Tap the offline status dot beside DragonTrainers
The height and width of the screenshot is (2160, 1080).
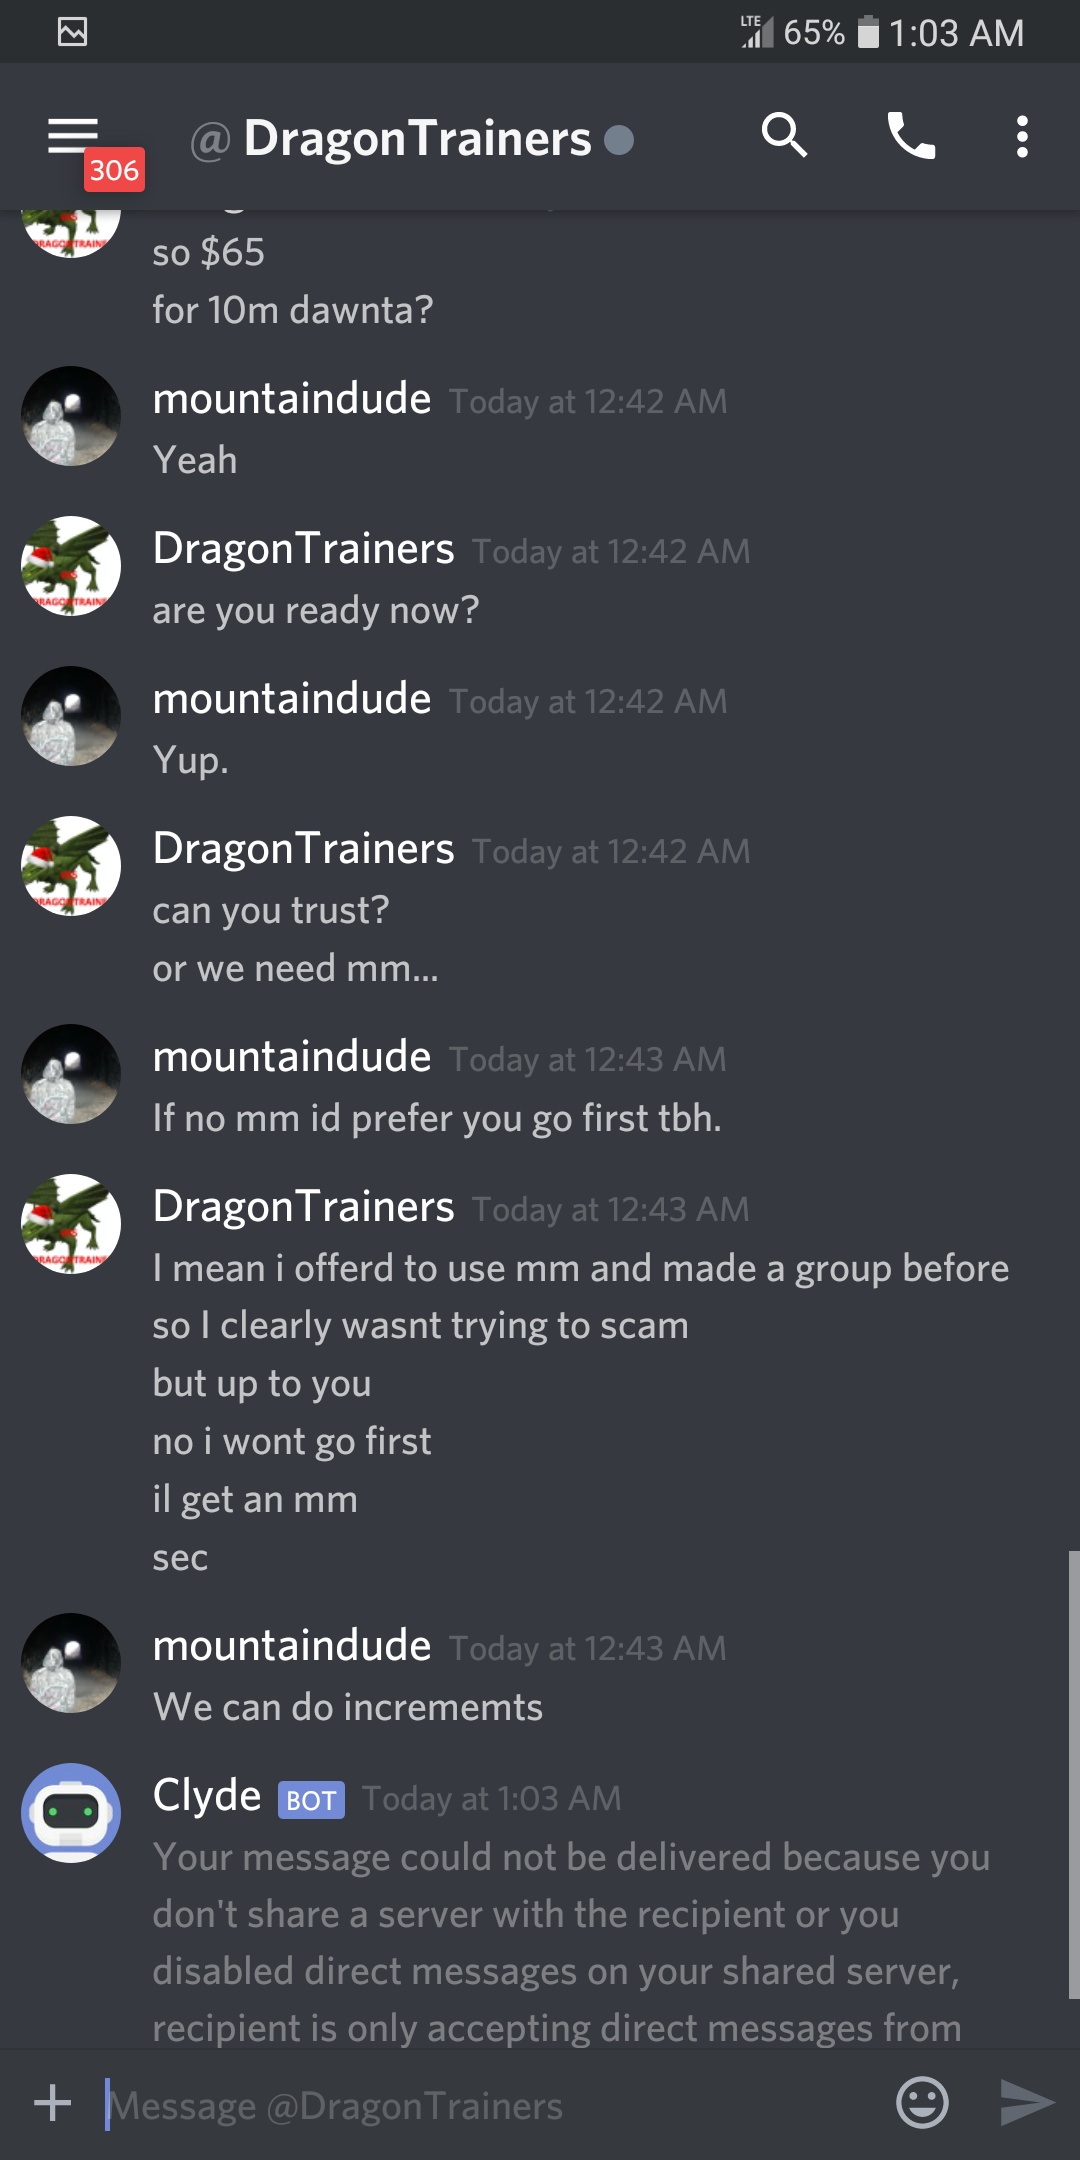[619, 140]
